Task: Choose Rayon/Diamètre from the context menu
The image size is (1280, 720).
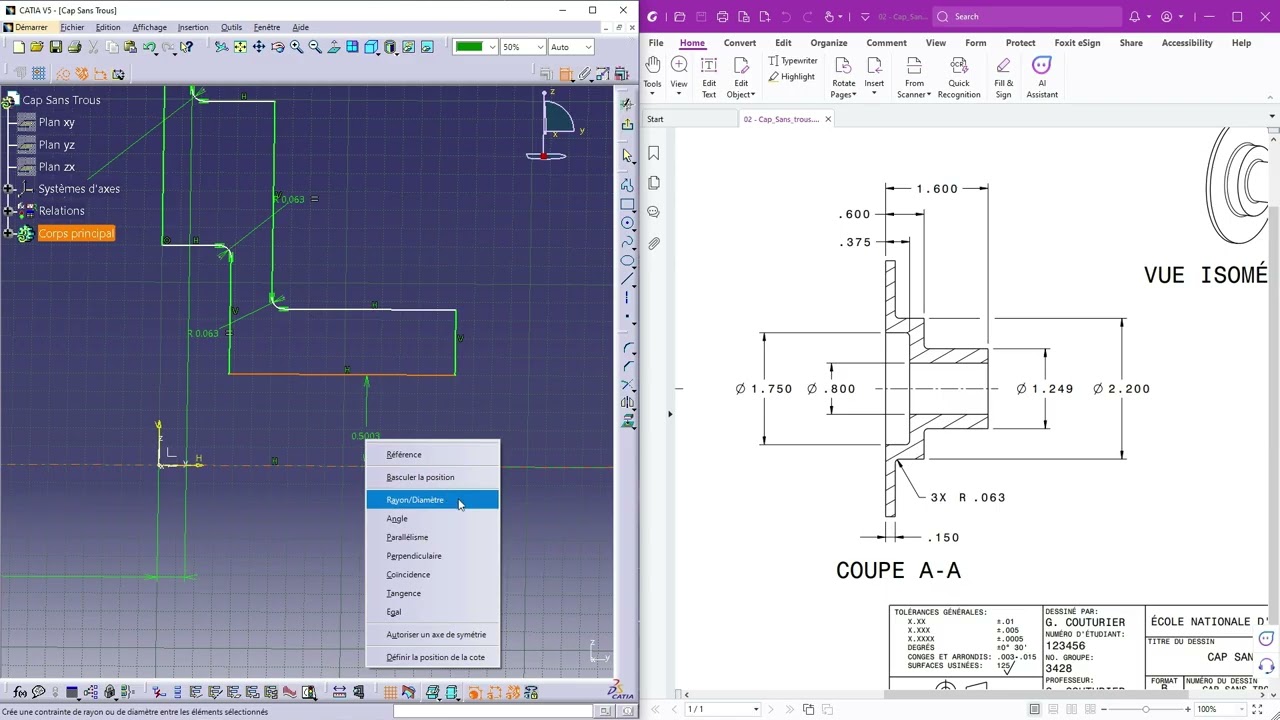Action: (x=415, y=500)
